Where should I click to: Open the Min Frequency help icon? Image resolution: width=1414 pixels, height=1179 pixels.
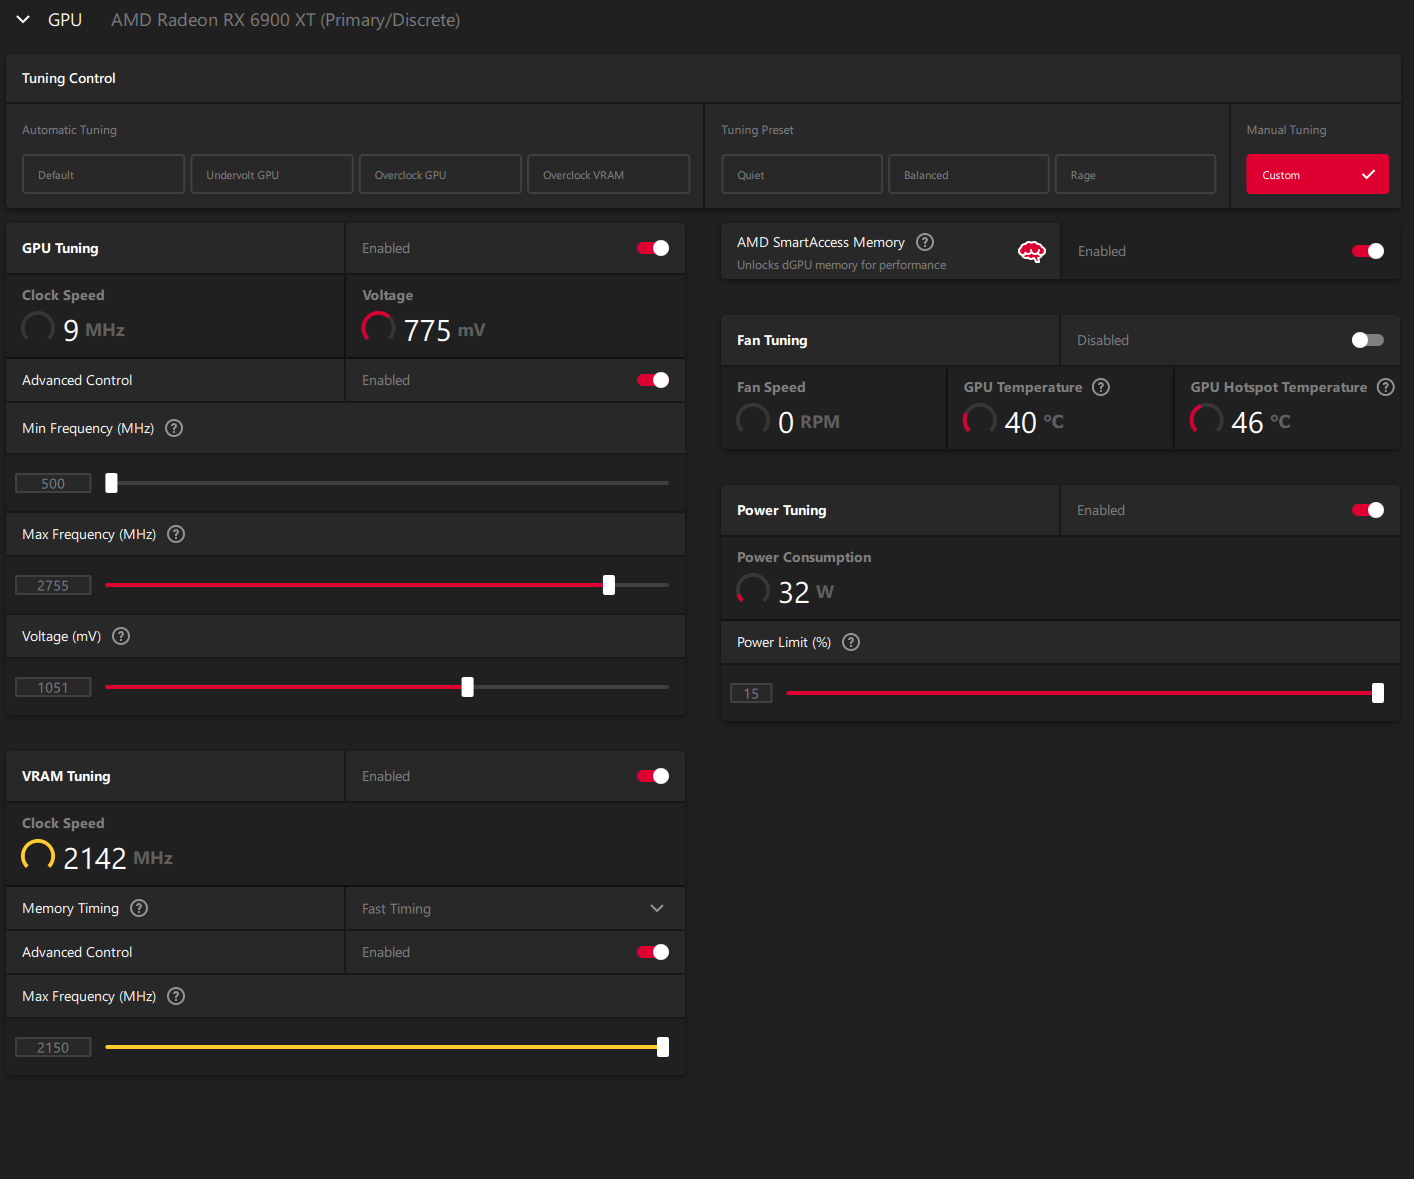pyautogui.click(x=174, y=428)
